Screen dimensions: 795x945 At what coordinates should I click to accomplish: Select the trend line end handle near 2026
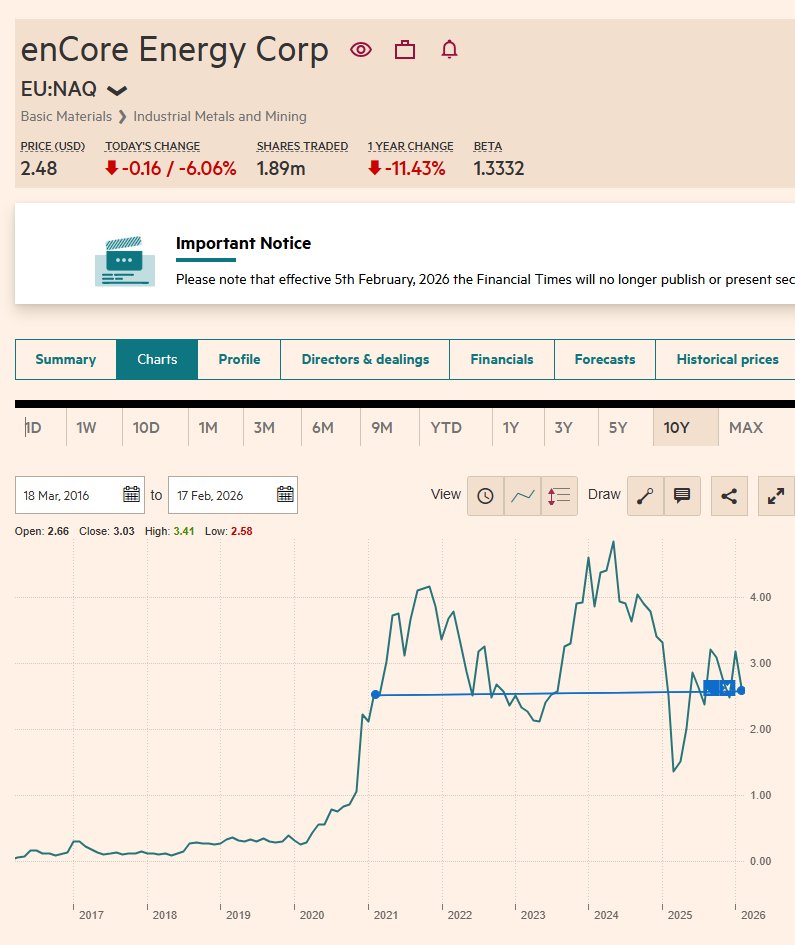point(741,691)
